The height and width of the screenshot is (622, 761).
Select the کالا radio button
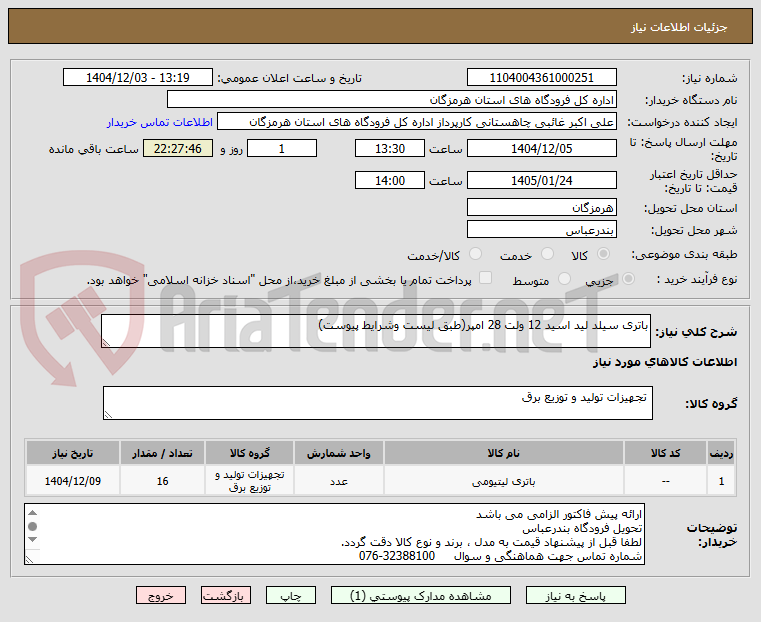[604, 254]
